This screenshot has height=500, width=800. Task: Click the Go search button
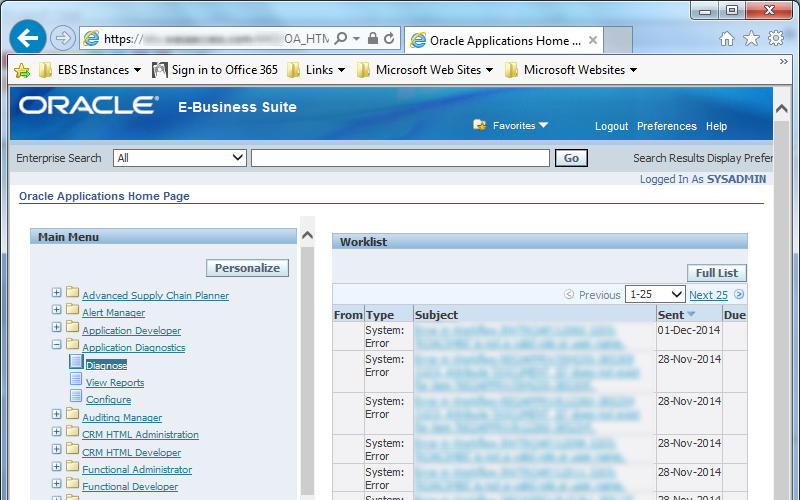[571, 158]
